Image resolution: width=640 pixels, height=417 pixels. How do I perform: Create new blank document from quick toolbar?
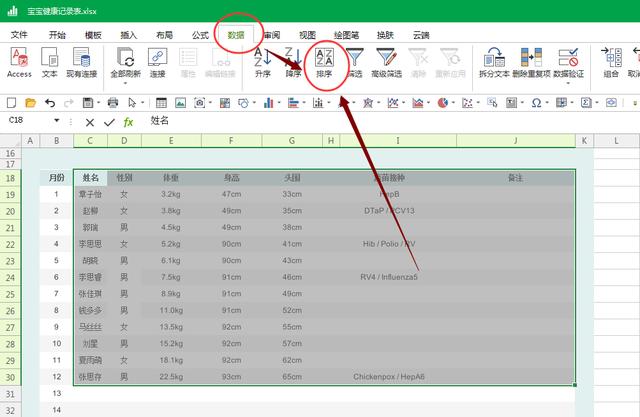(x=11, y=102)
